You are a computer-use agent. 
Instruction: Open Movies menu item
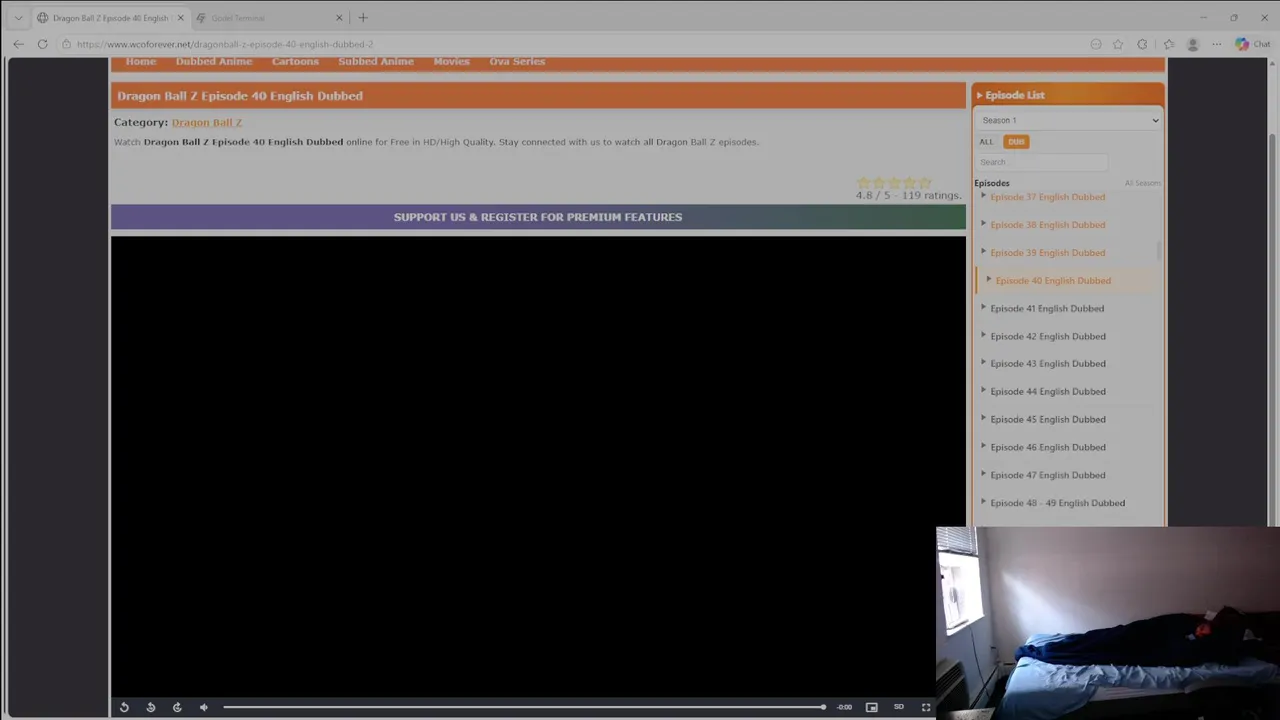click(451, 62)
